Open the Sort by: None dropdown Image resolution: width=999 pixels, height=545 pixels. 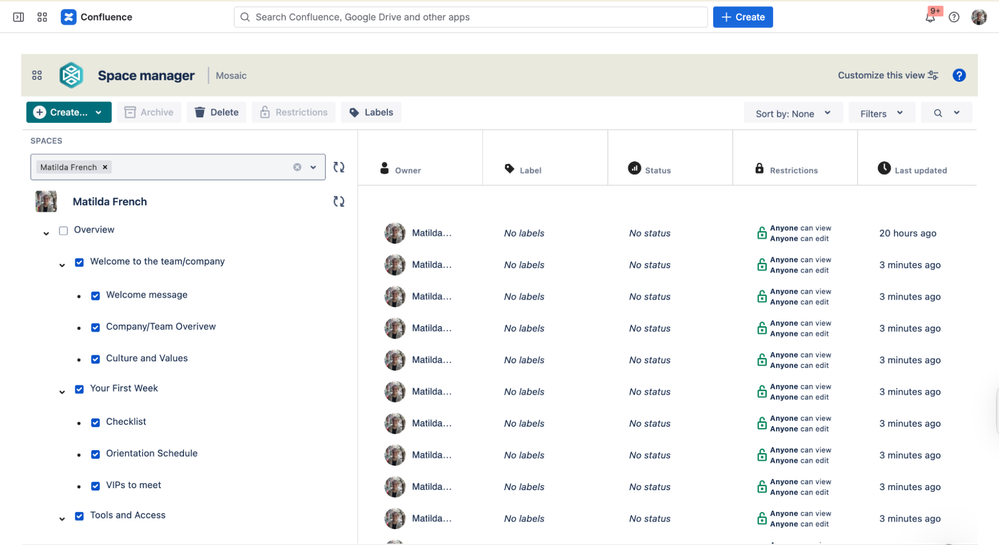coord(793,113)
